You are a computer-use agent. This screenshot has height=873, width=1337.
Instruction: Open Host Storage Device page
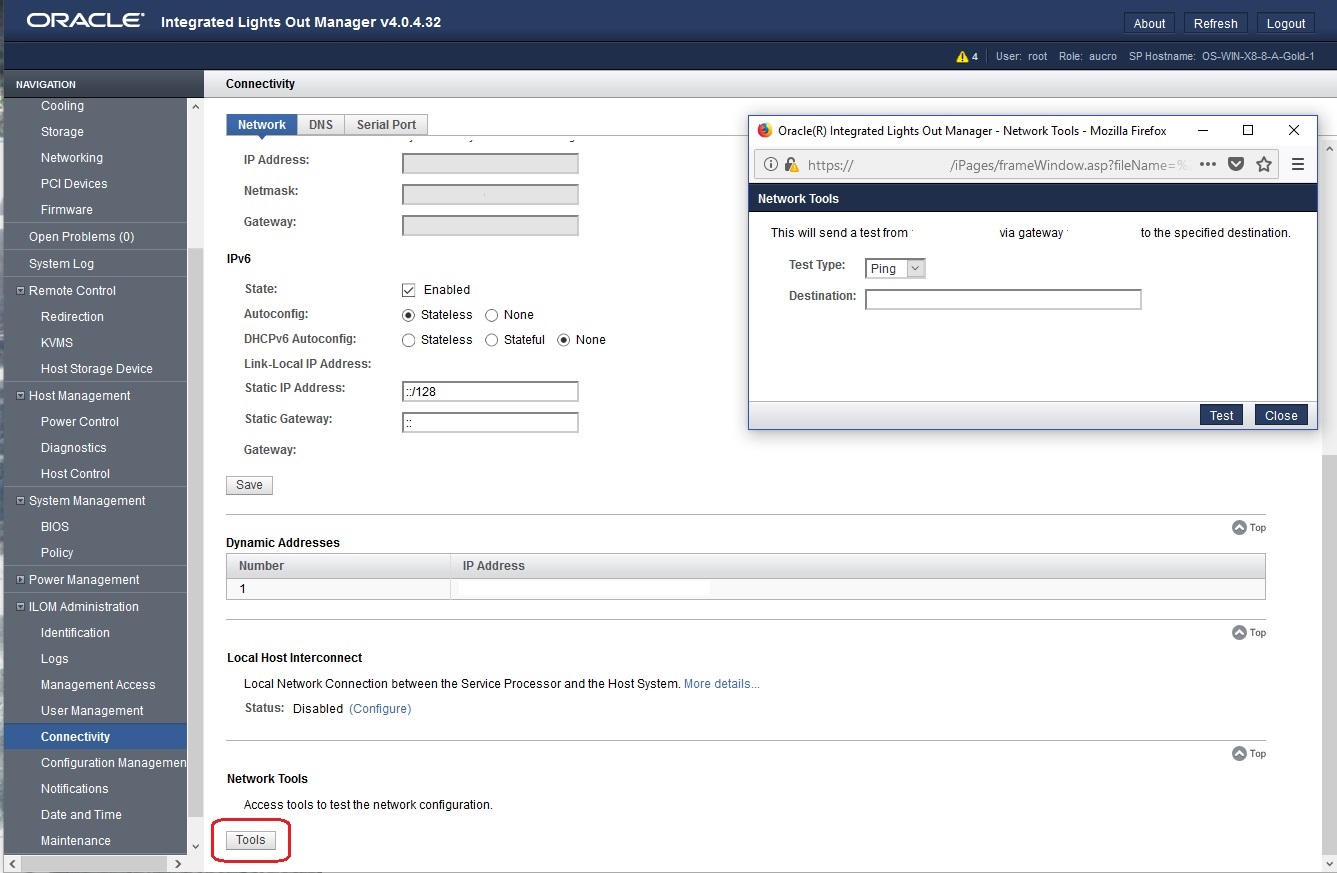(95, 369)
